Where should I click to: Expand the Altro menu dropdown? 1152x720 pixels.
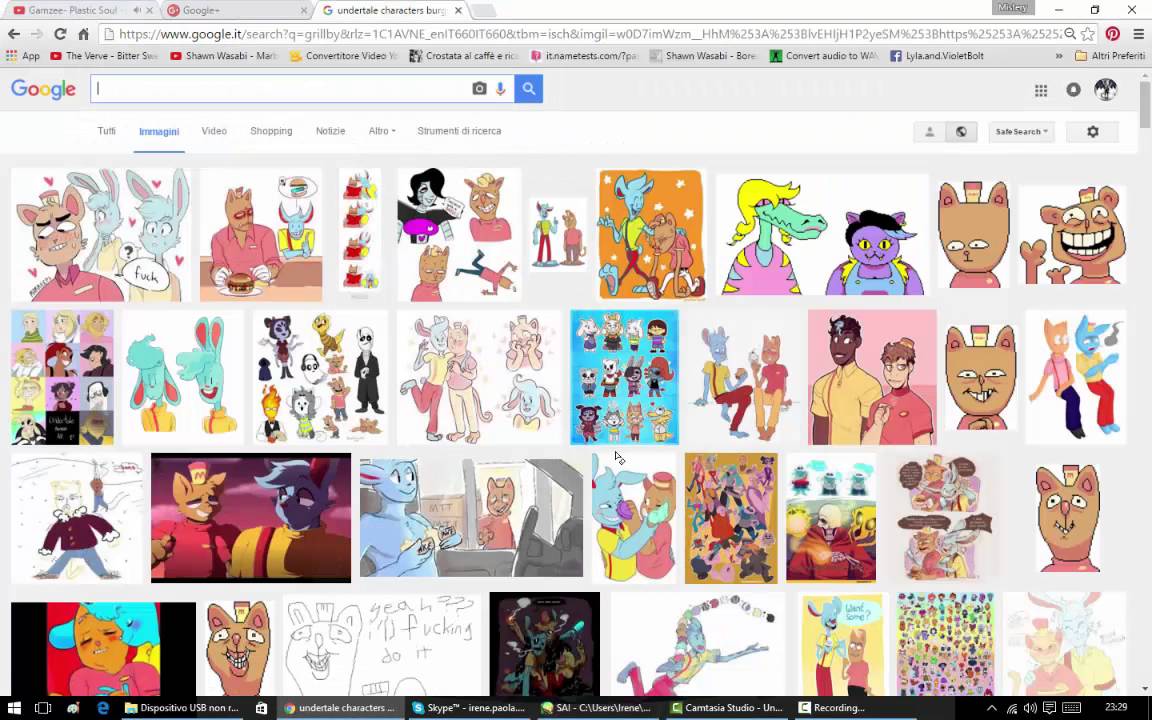tap(382, 131)
